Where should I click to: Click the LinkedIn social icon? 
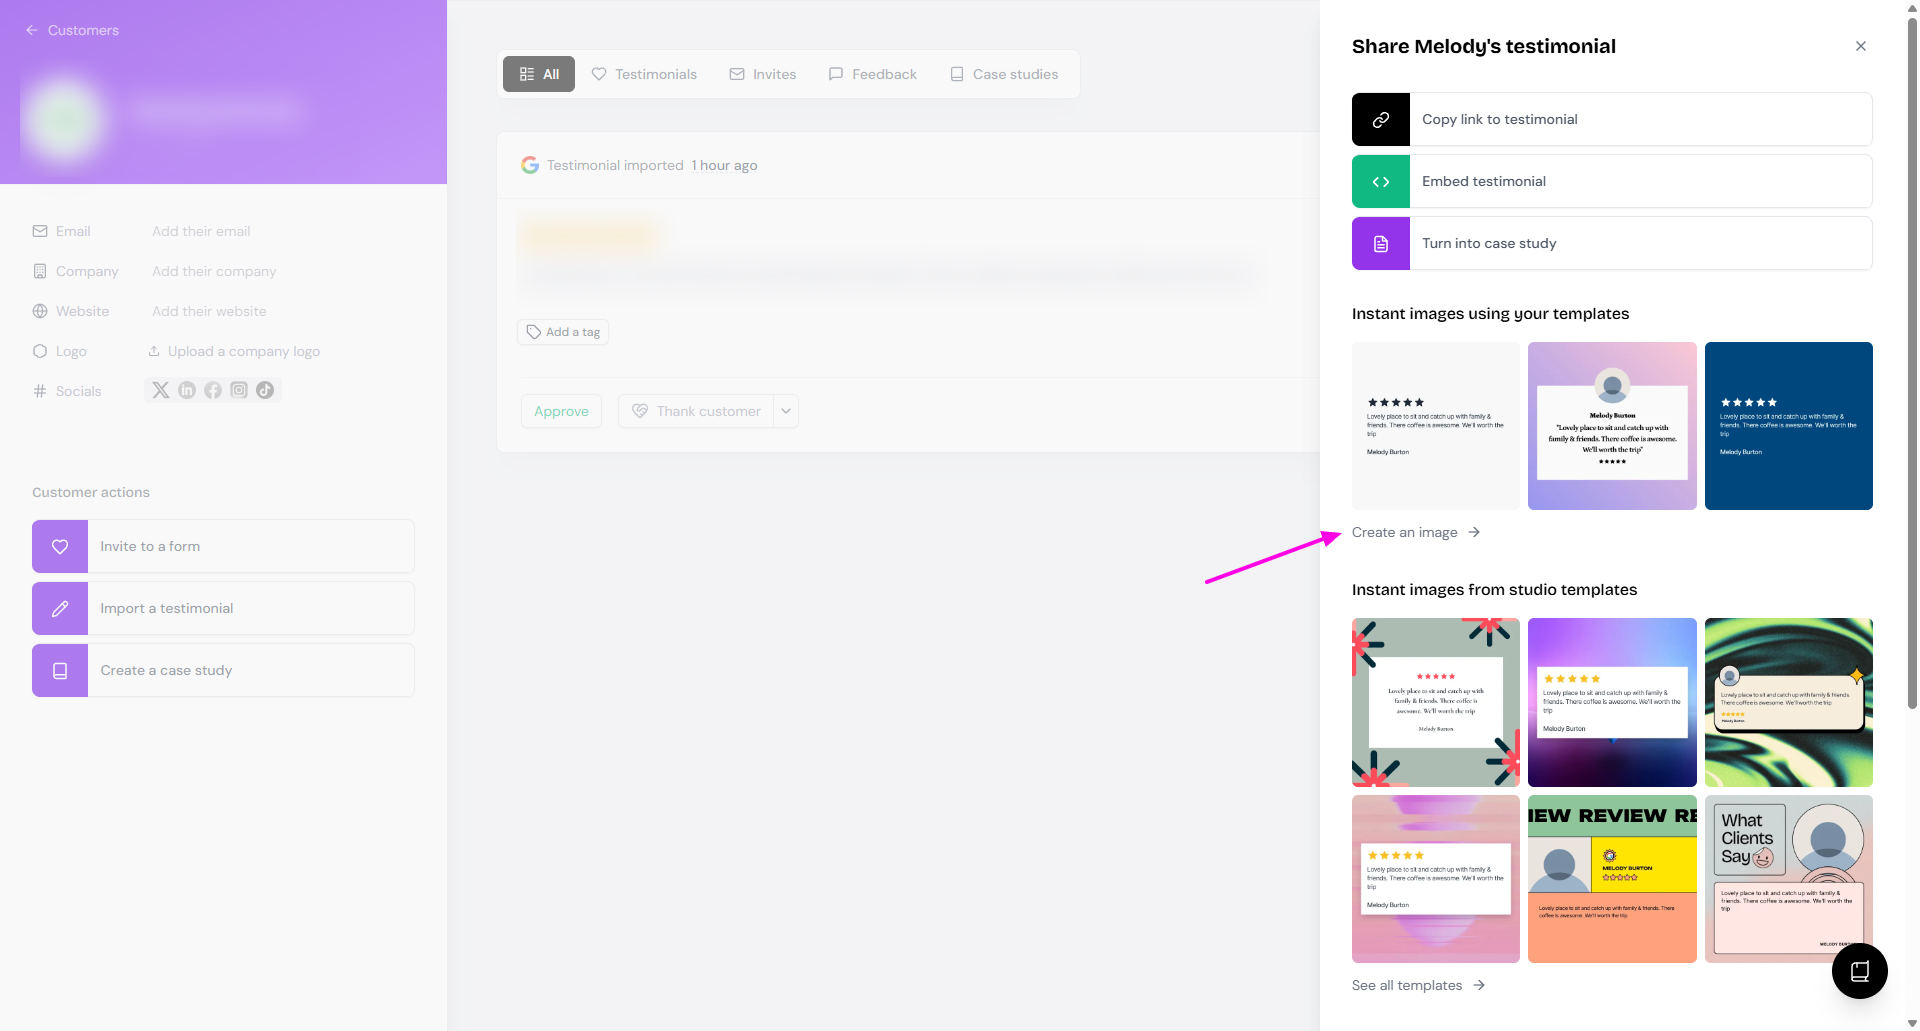[x=187, y=390]
